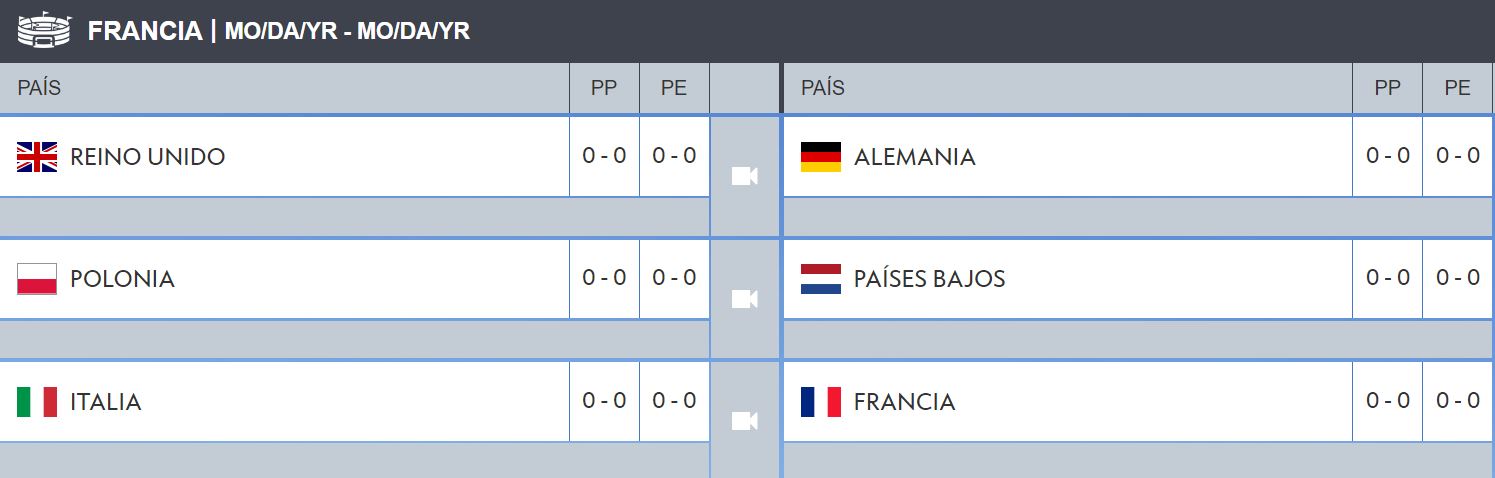
Task: Click the FRANCIA date range title
Action: (279, 31)
